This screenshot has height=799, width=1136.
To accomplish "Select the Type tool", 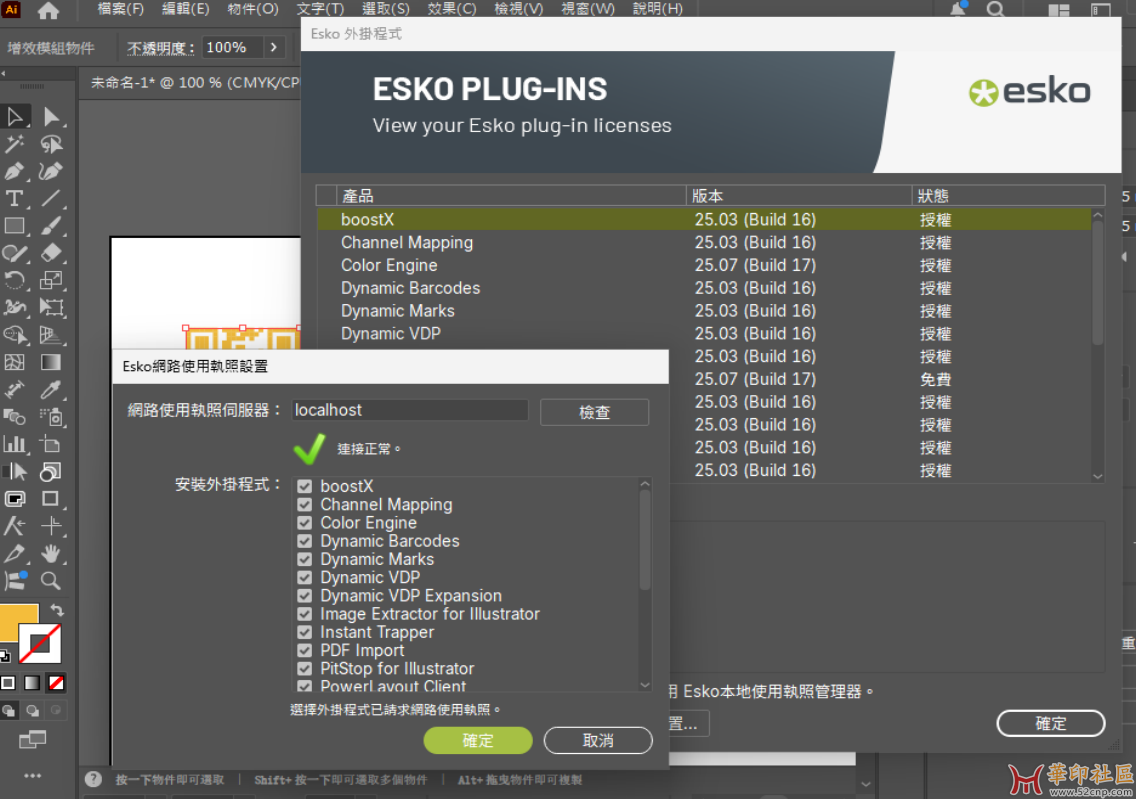I will (x=15, y=198).
